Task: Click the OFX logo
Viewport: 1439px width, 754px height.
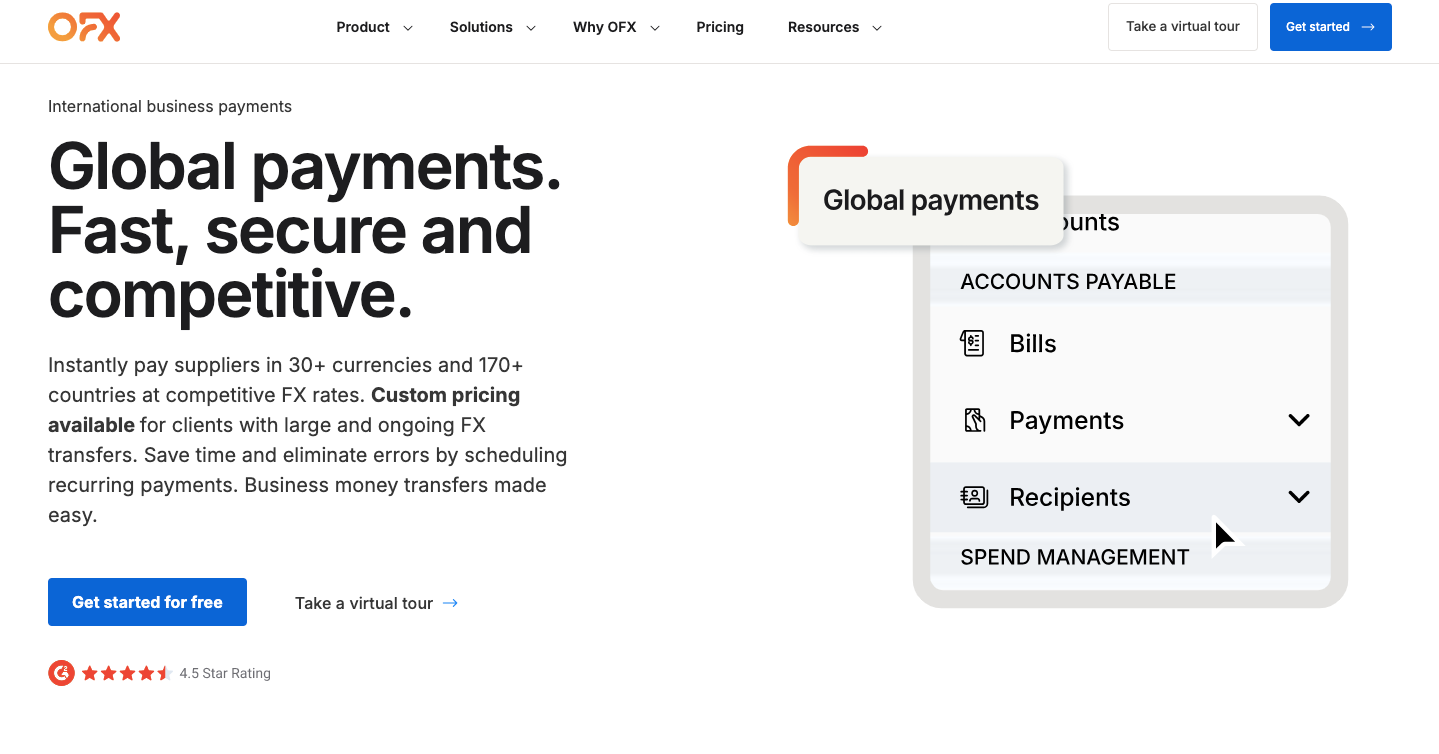Action: [84, 27]
